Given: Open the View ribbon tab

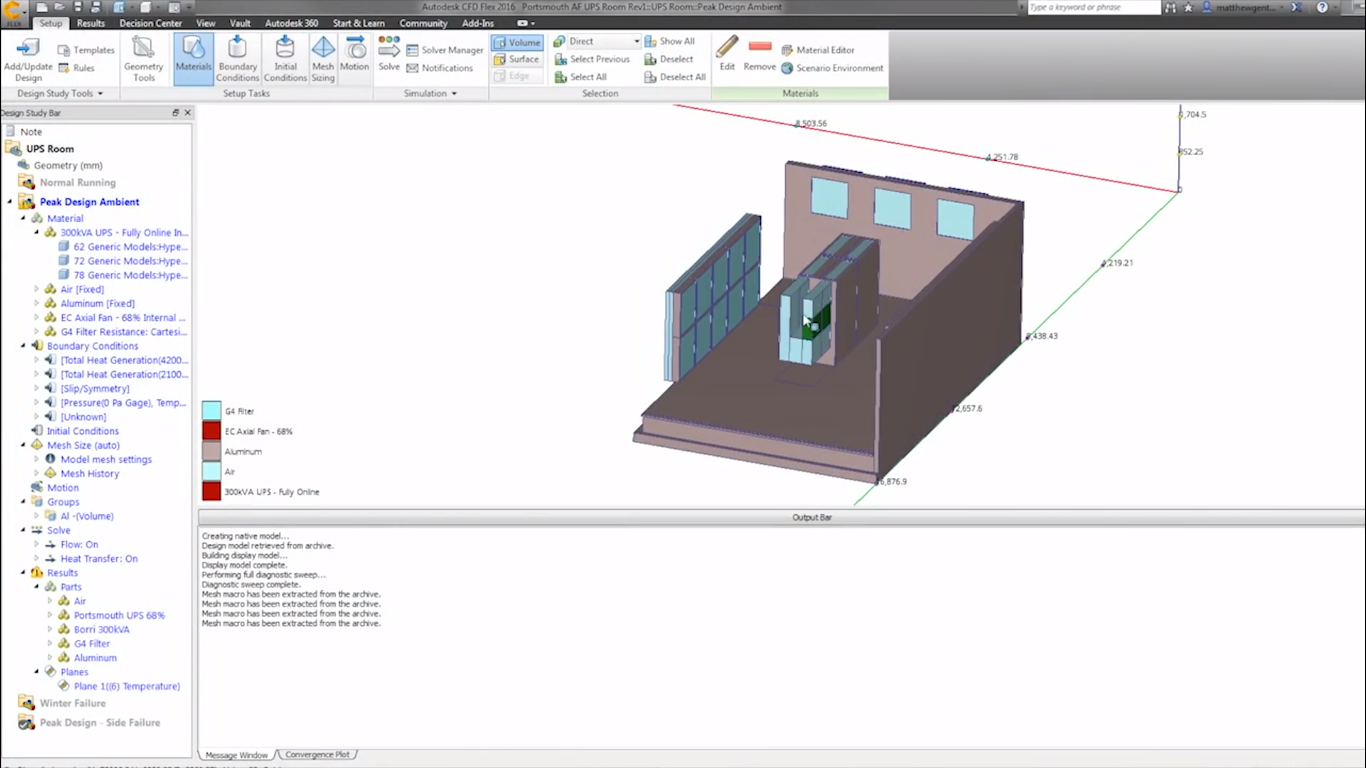Looking at the screenshot, I should tap(206, 23).
